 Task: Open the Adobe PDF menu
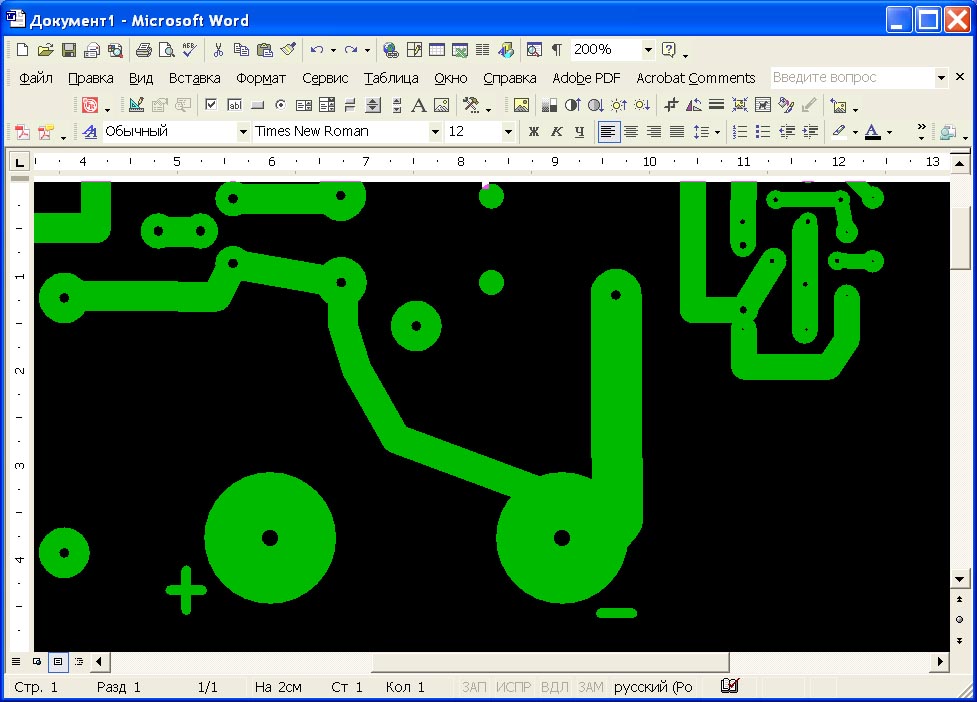pos(586,78)
